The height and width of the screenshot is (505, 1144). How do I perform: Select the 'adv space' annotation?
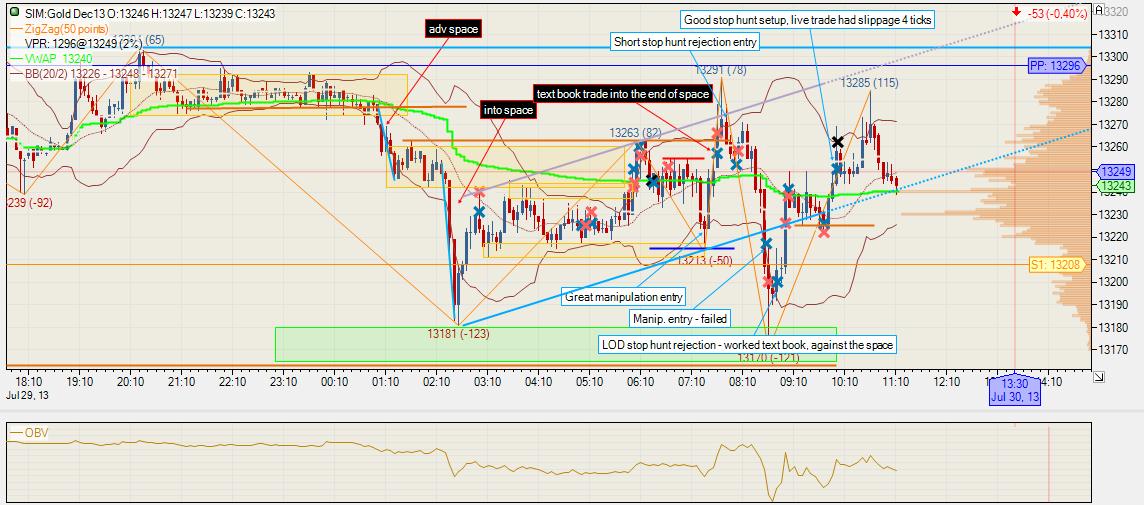(x=454, y=29)
